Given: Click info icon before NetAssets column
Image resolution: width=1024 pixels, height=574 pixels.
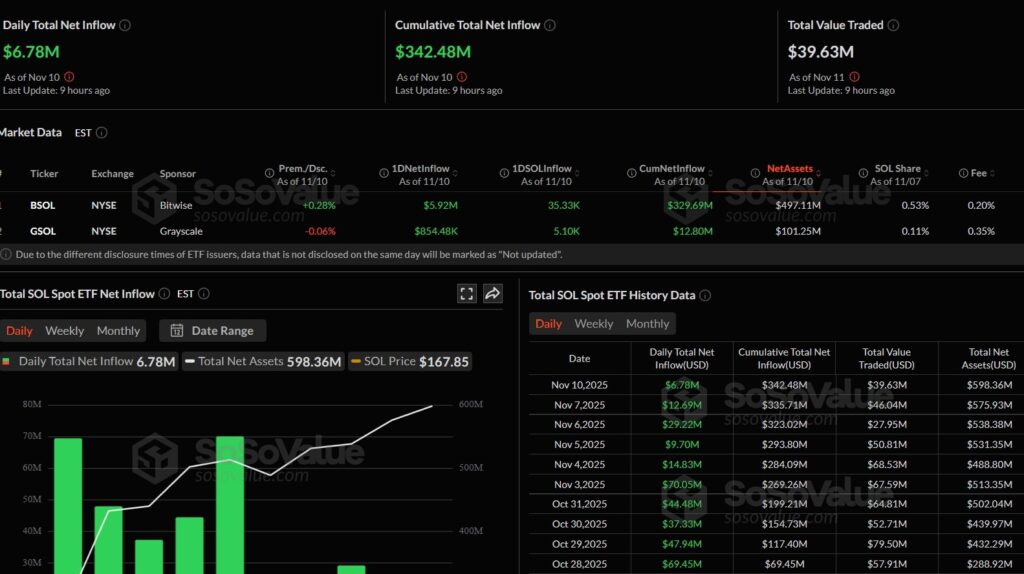Looking at the screenshot, I should [755, 173].
